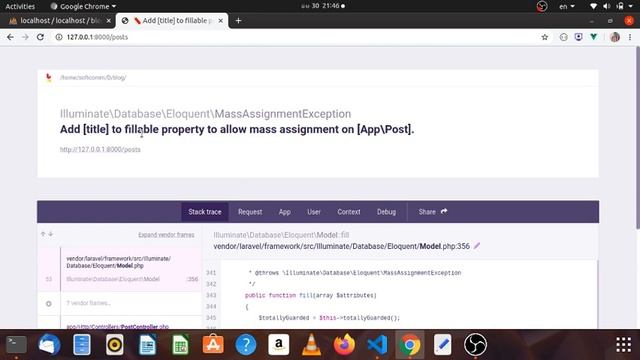Open Firefox from the dock

(x=344, y=344)
